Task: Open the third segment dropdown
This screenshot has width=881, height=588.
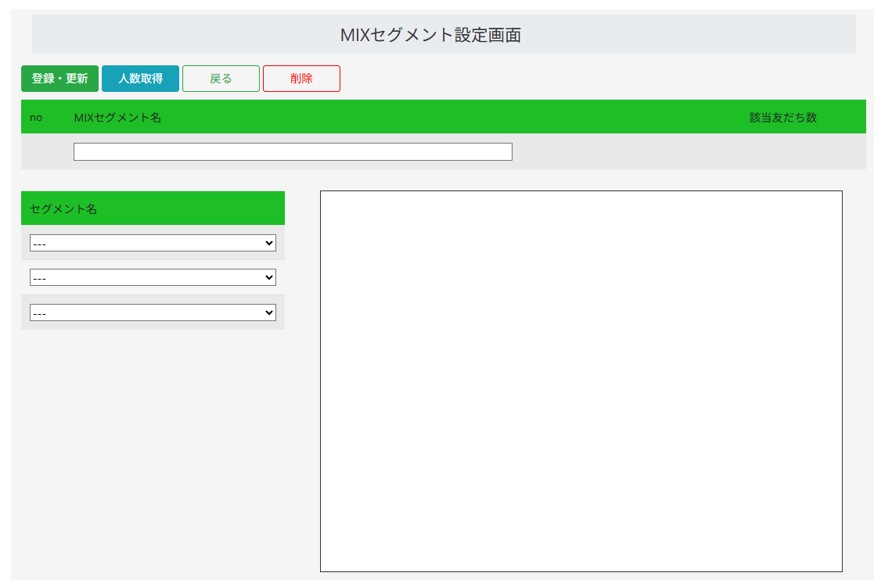Action: click(153, 312)
